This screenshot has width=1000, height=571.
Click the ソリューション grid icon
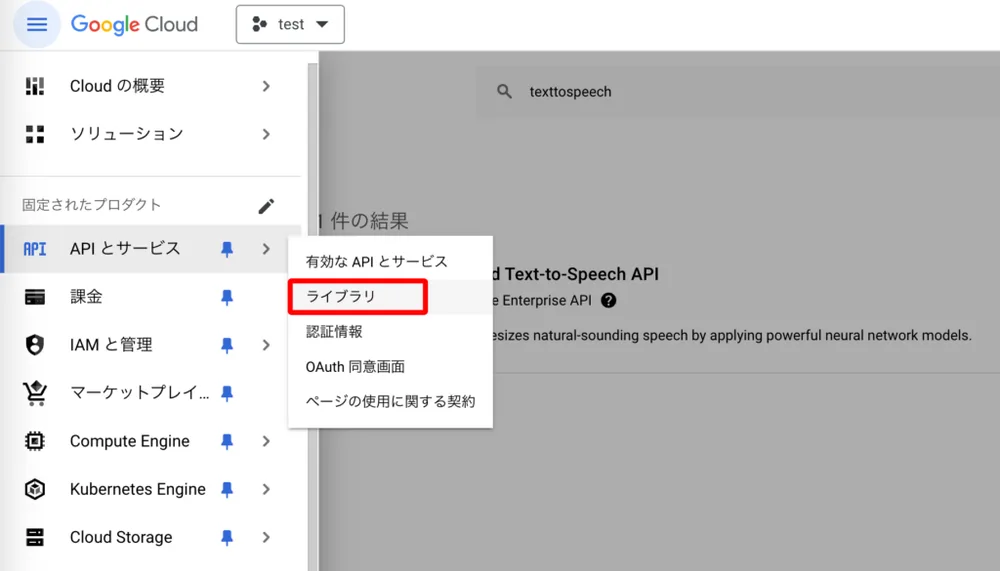pos(34,134)
